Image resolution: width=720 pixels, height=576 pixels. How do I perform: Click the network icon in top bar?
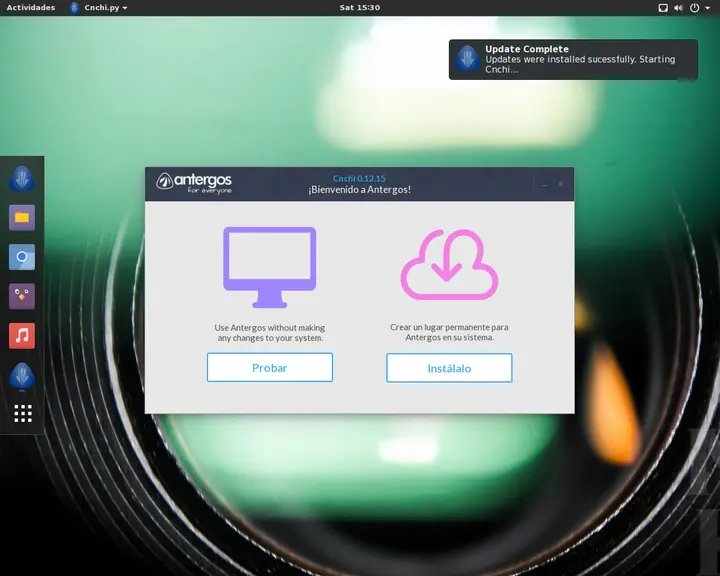coord(663,8)
